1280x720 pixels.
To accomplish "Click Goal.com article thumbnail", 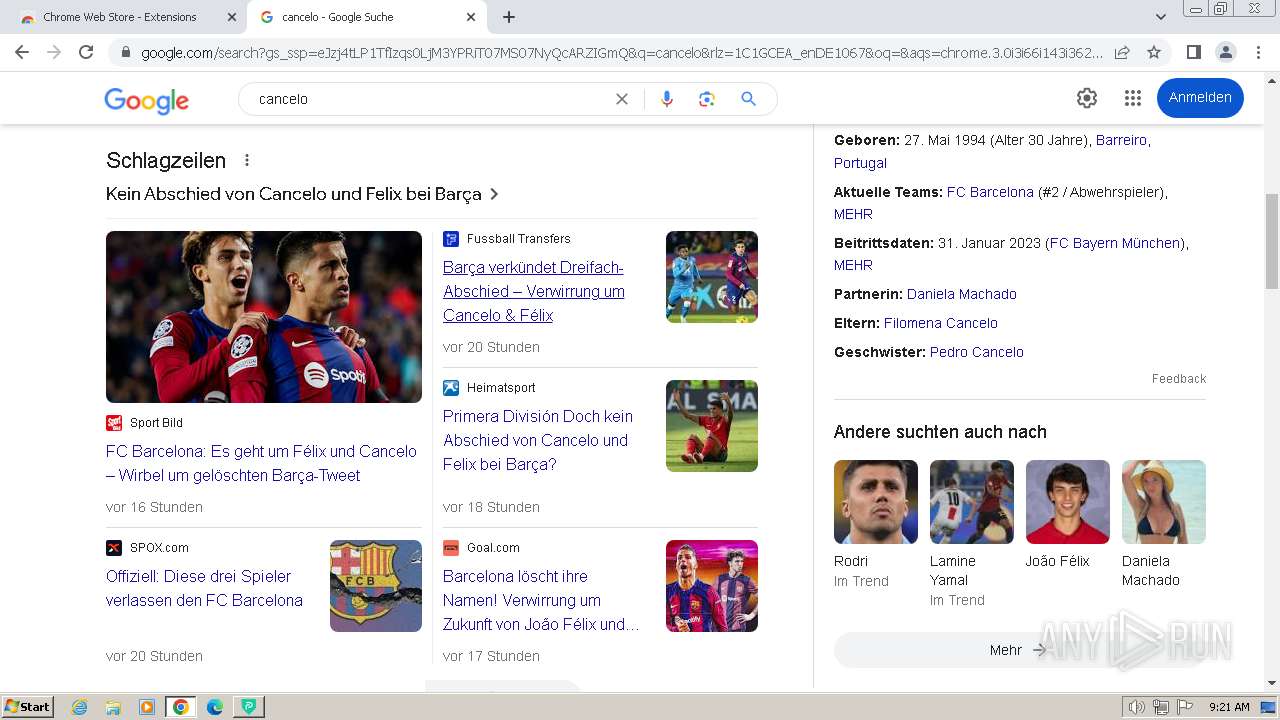I will click(712, 586).
